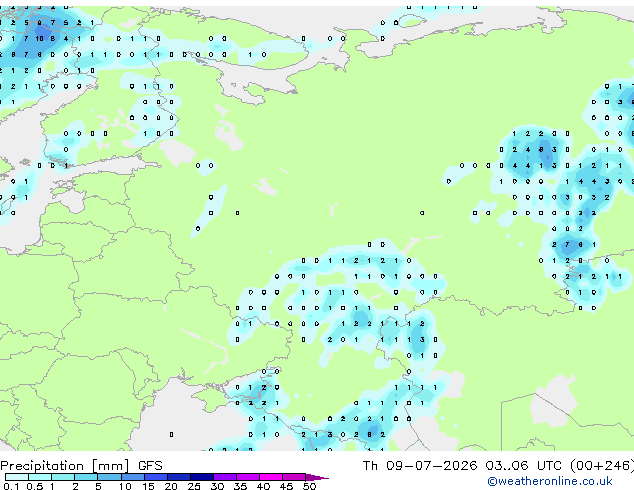
Task: Click the "50" label under the legend
Action: point(309,486)
